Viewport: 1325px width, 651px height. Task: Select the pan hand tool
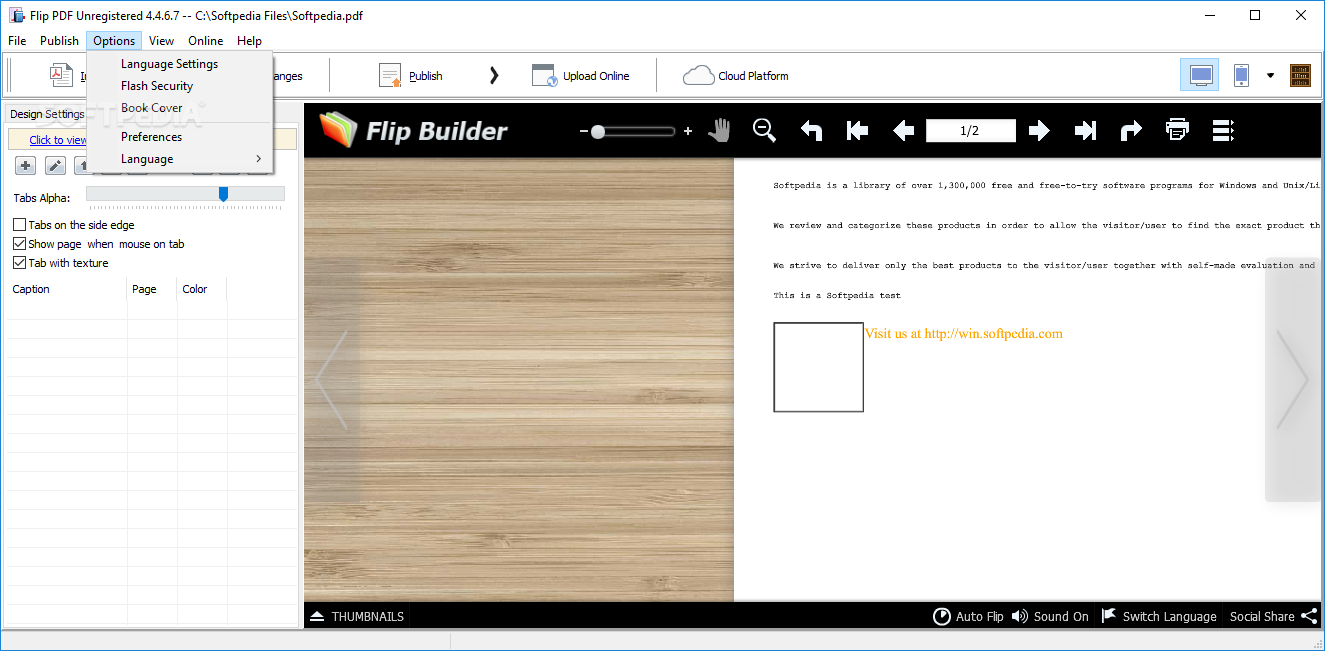pos(719,130)
